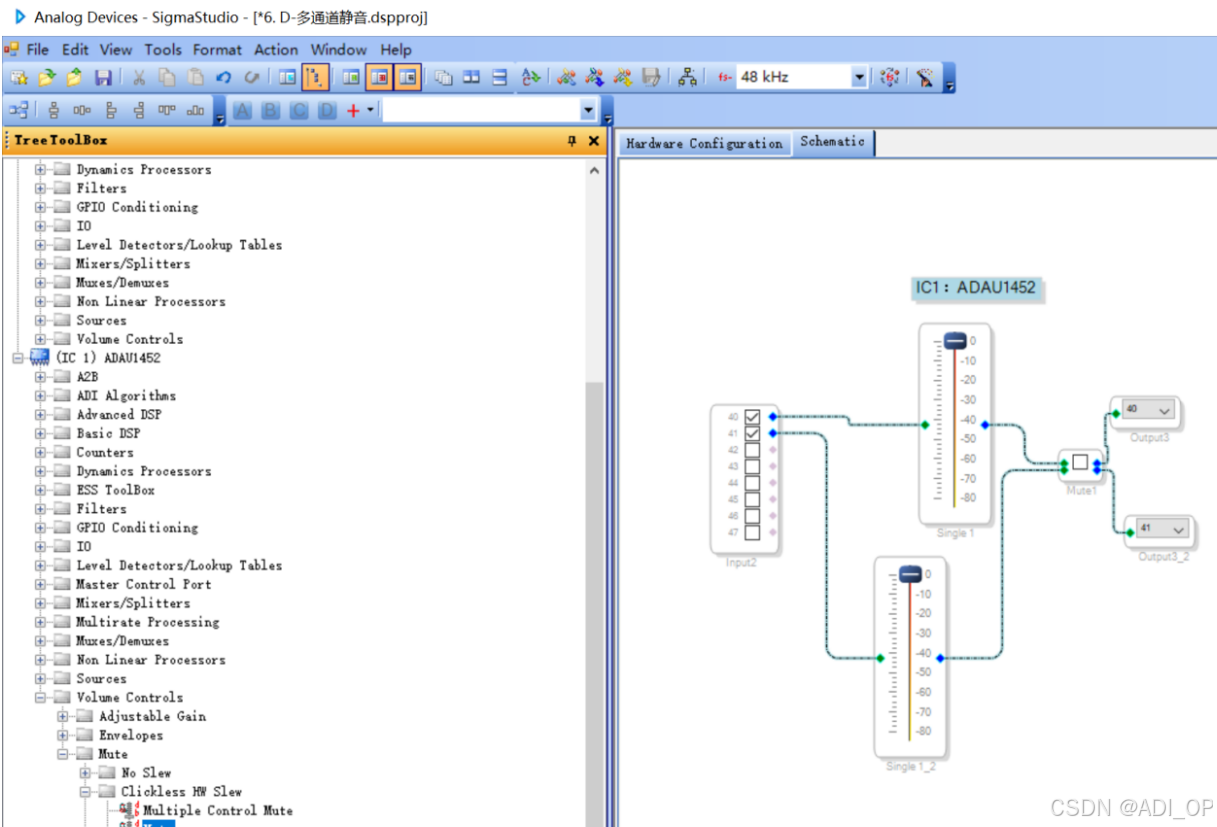Open the empty combo box on second toolbar

point(588,111)
